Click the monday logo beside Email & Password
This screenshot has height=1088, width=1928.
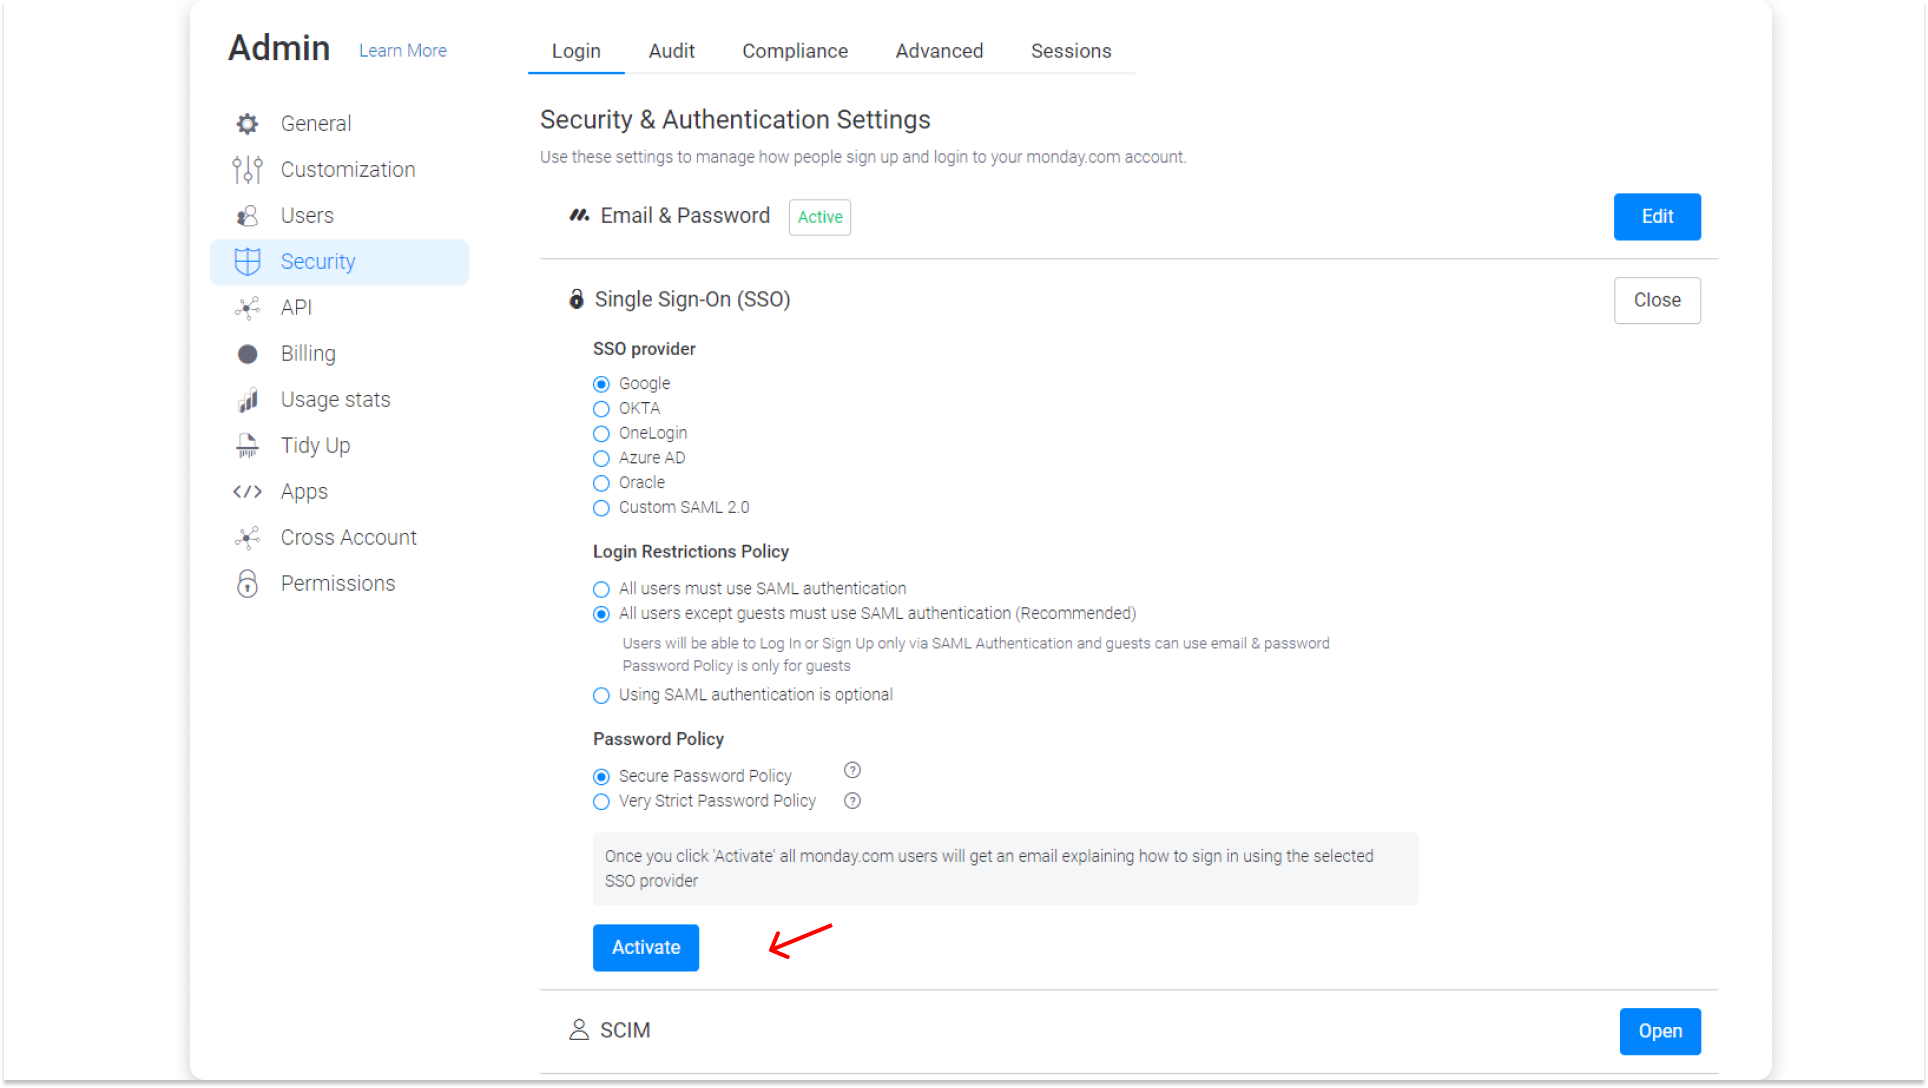(x=579, y=216)
